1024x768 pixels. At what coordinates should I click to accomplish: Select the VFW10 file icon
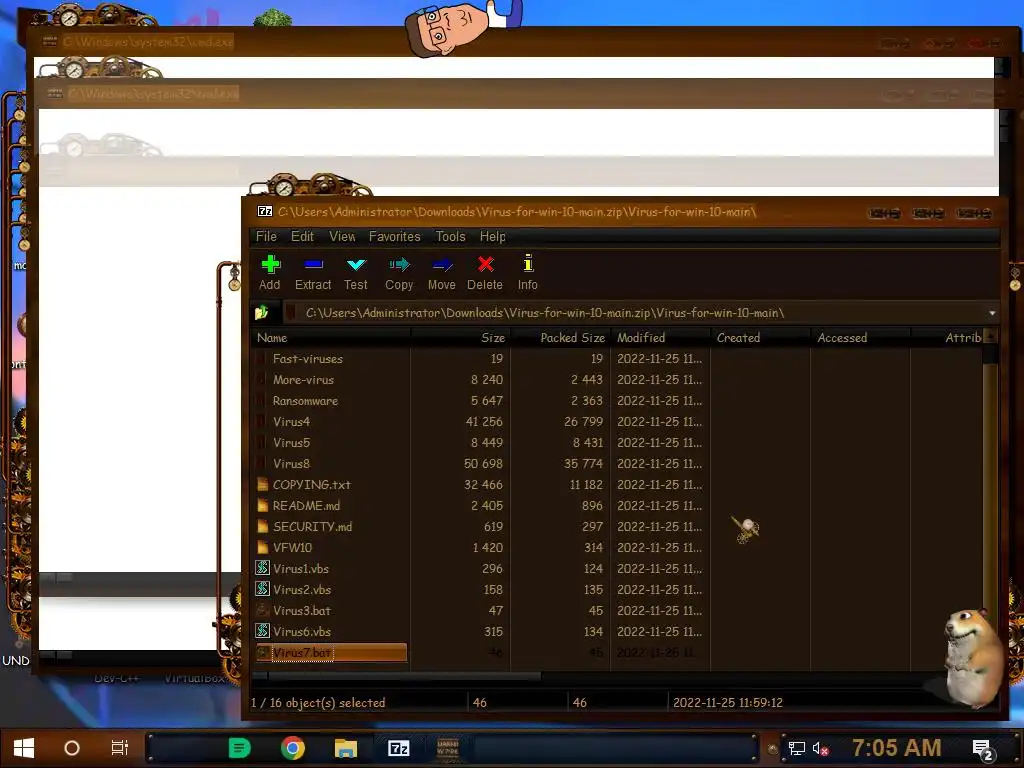[263, 547]
